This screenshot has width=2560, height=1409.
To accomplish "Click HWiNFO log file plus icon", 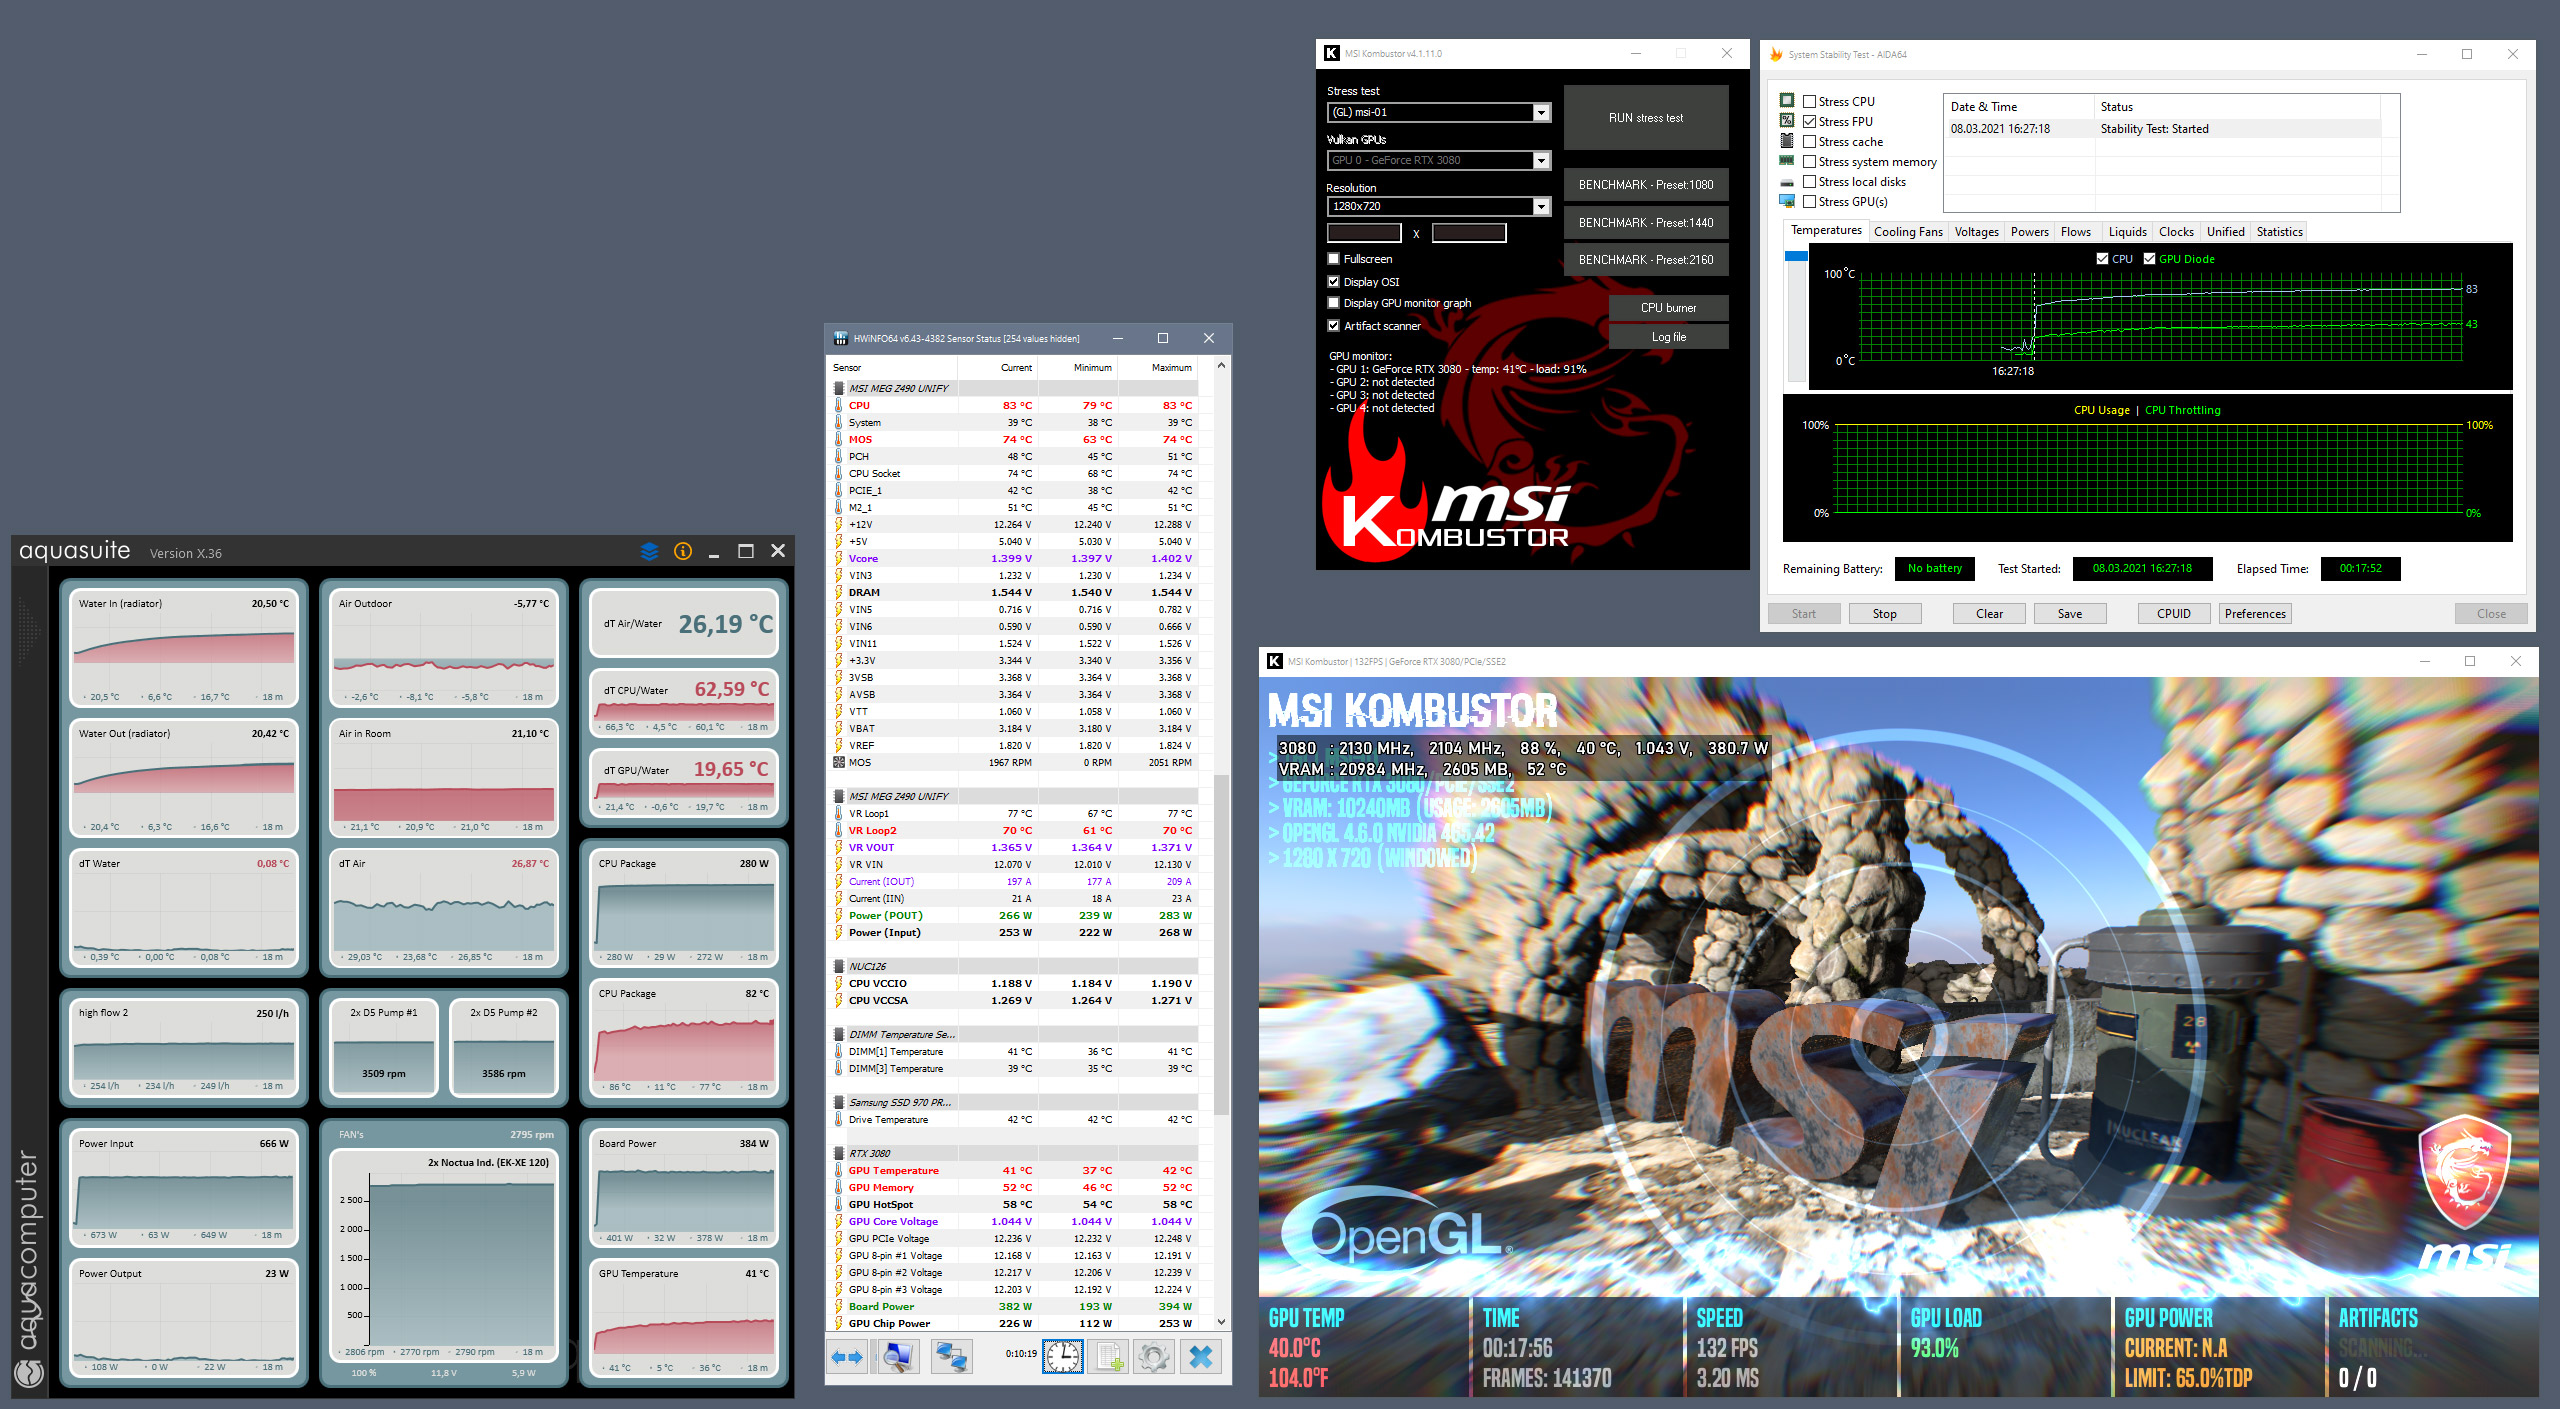I will pyautogui.click(x=1109, y=1357).
